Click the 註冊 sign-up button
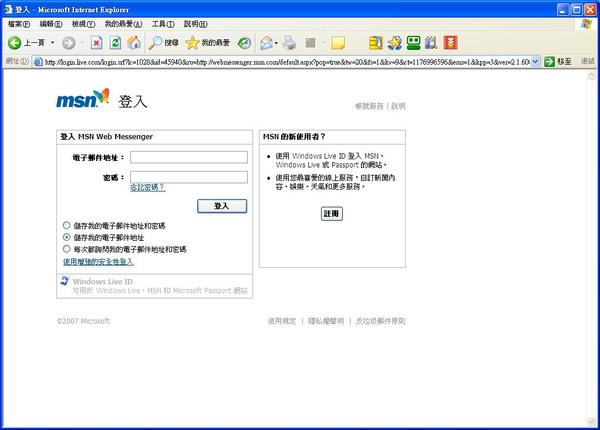 pos(332,213)
